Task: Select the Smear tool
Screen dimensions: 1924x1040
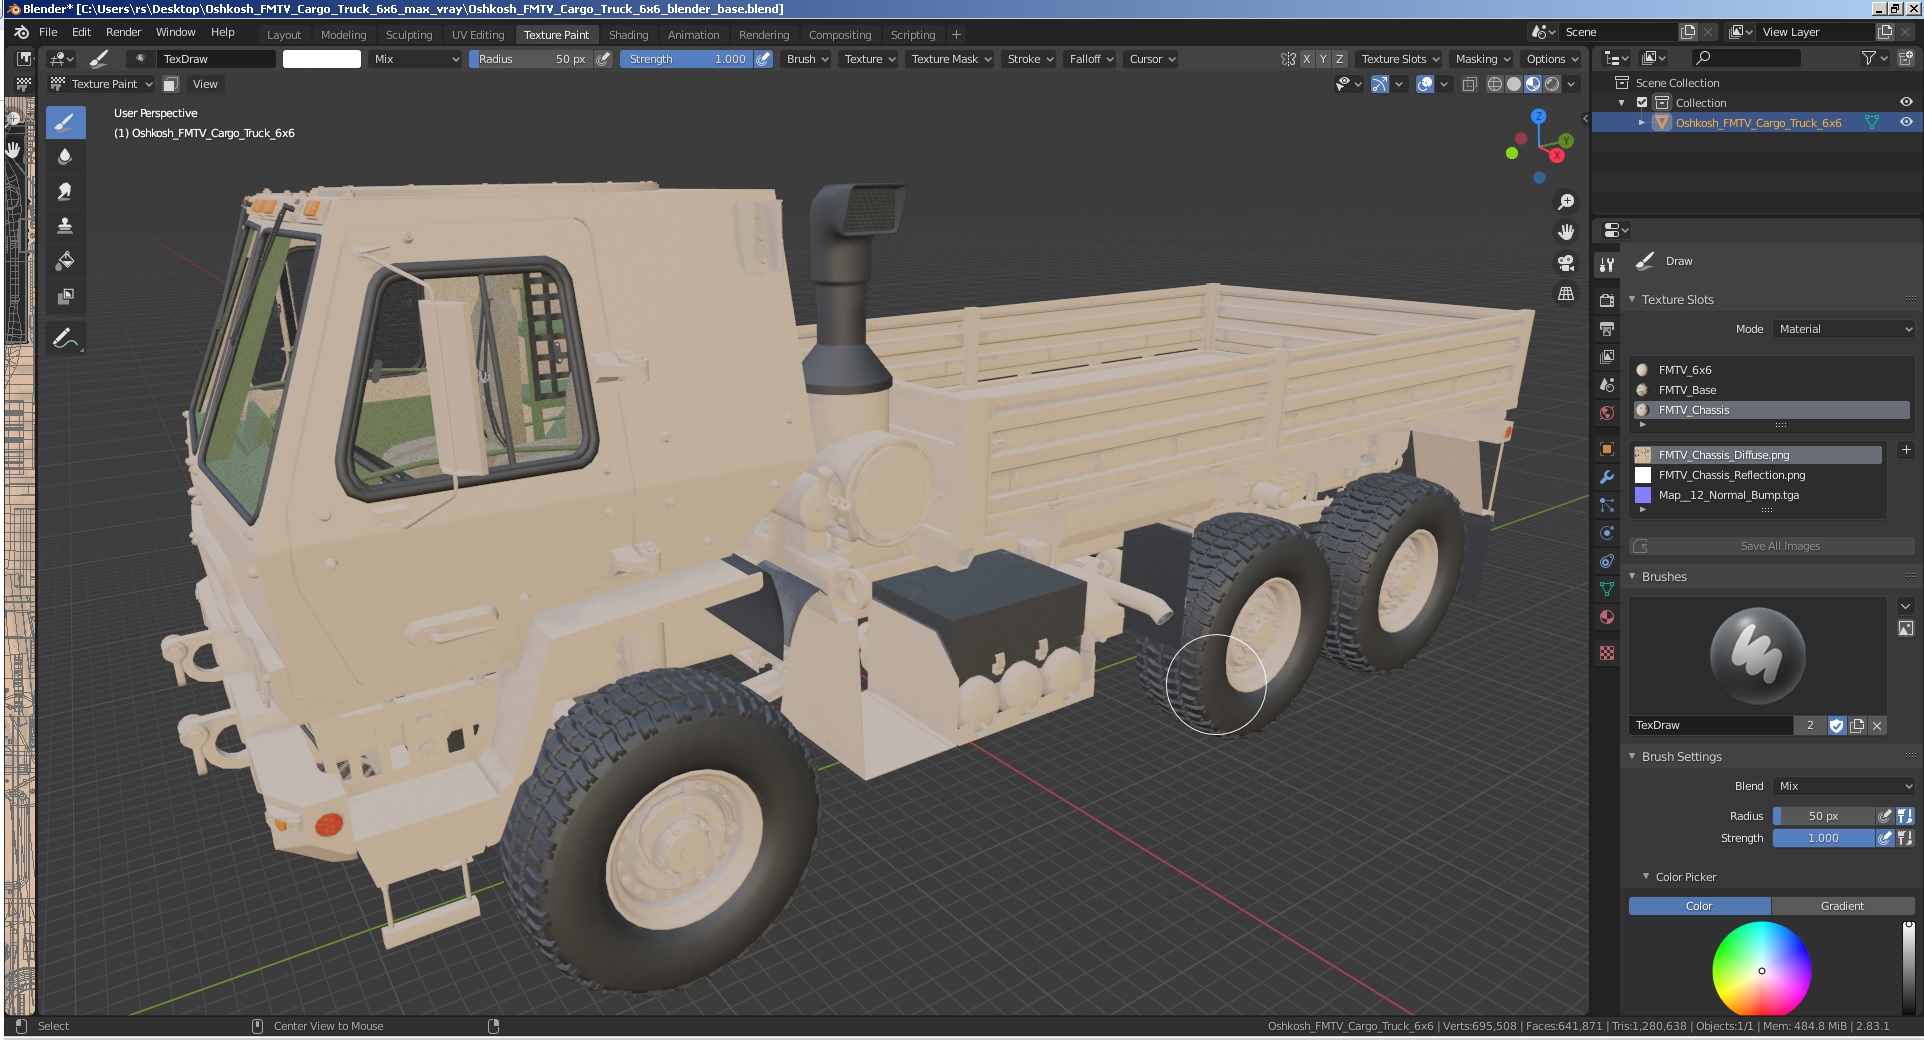Action: pos(65,191)
